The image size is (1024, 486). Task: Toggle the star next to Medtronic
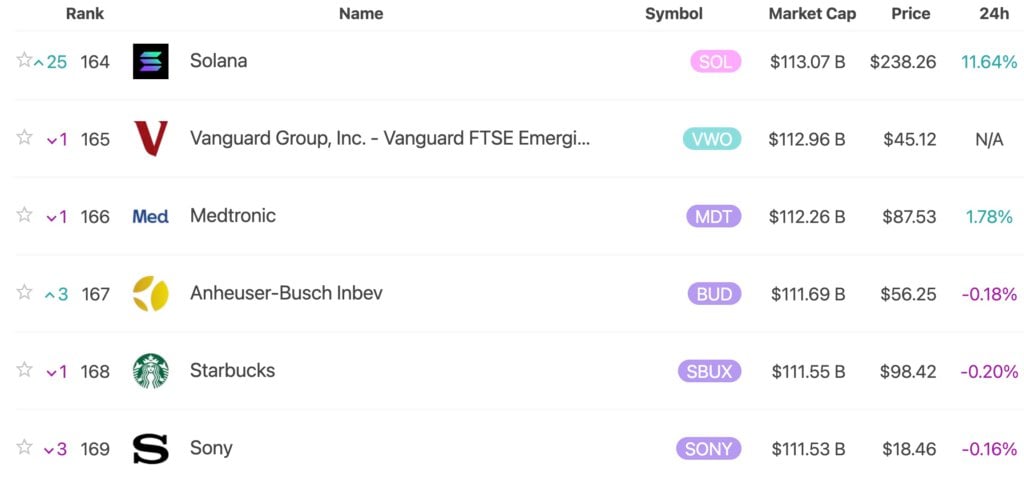24,215
